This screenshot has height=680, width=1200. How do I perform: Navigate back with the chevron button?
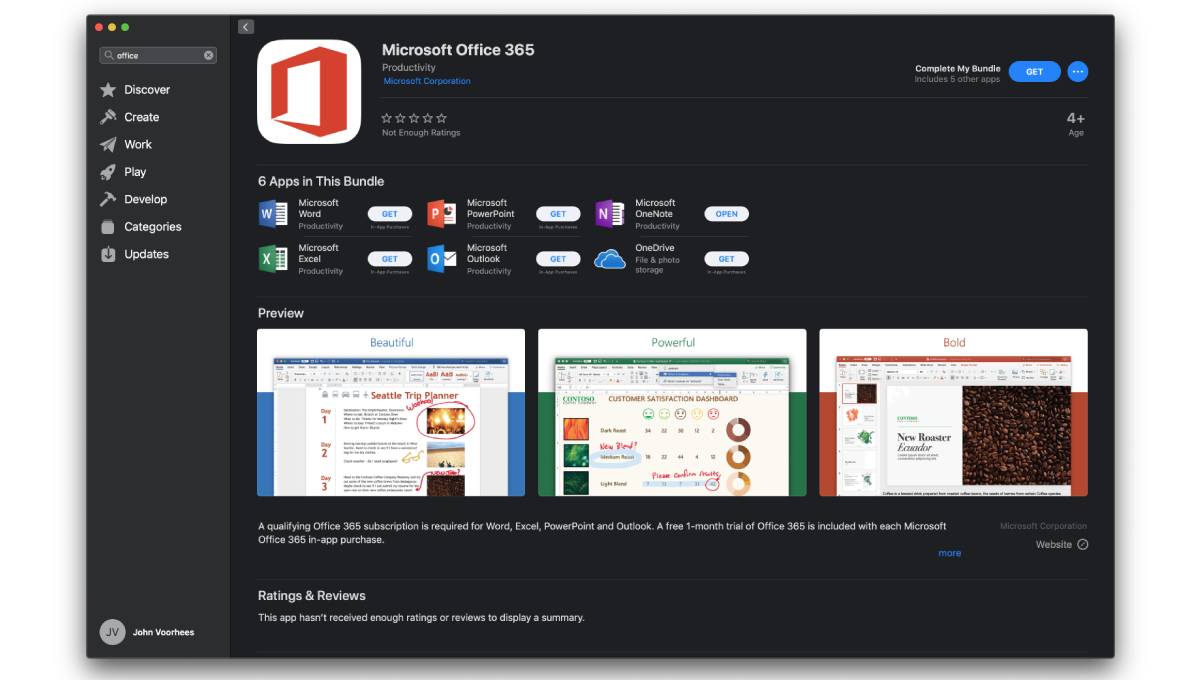tap(245, 26)
